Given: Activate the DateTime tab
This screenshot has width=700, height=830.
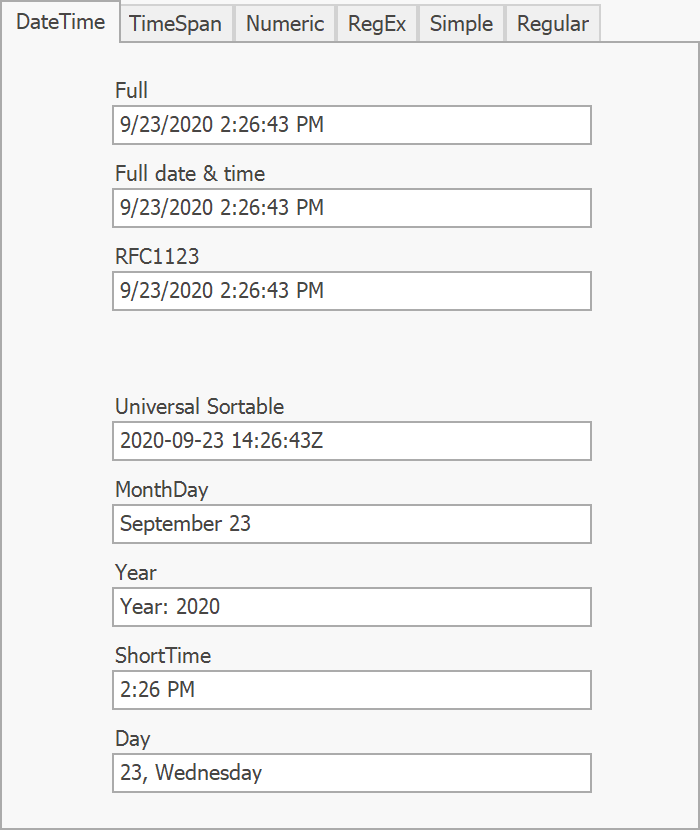Looking at the screenshot, I should click(x=61, y=23).
